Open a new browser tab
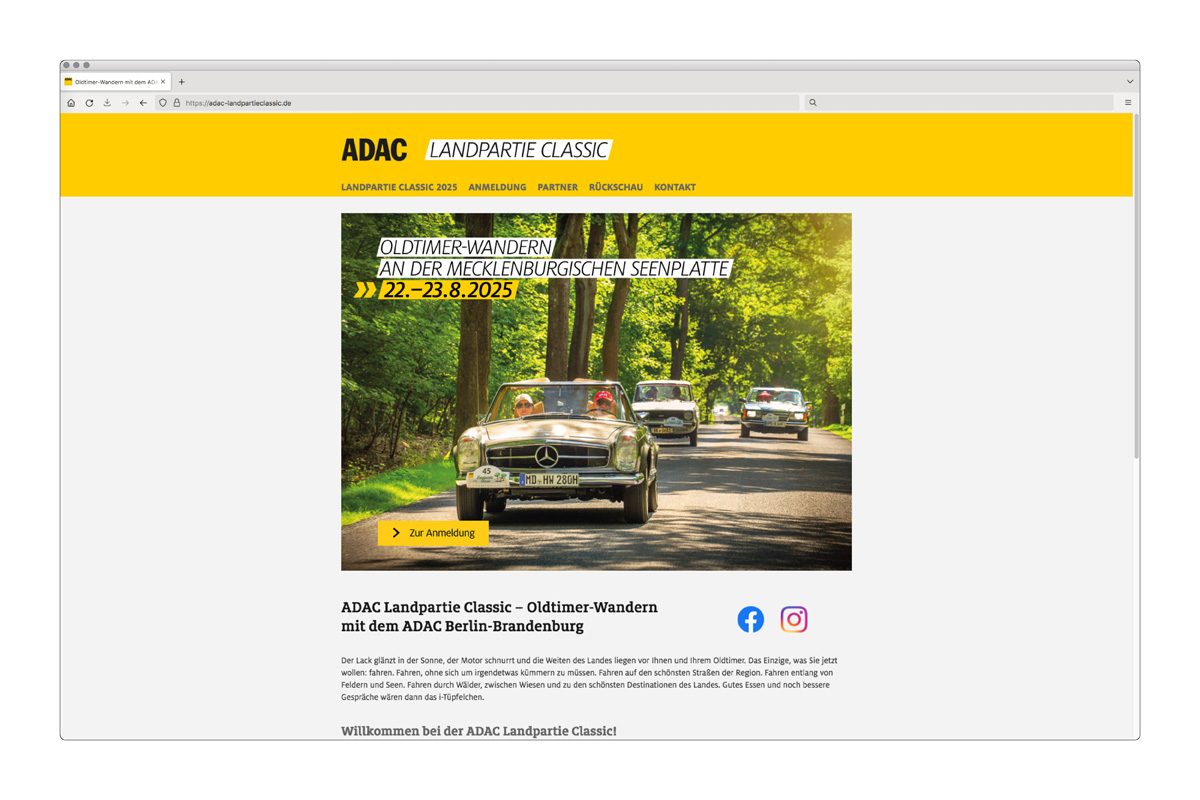This screenshot has width=1200, height=800. [181, 82]
